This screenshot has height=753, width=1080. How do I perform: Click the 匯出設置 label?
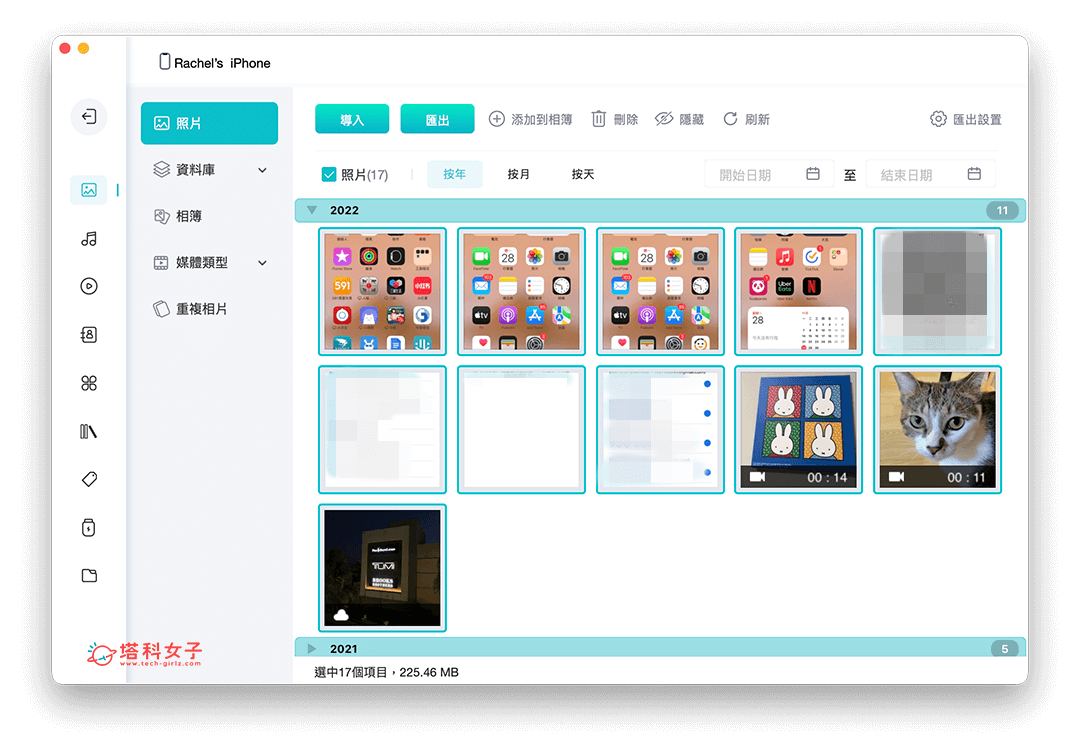click(977, 119)
